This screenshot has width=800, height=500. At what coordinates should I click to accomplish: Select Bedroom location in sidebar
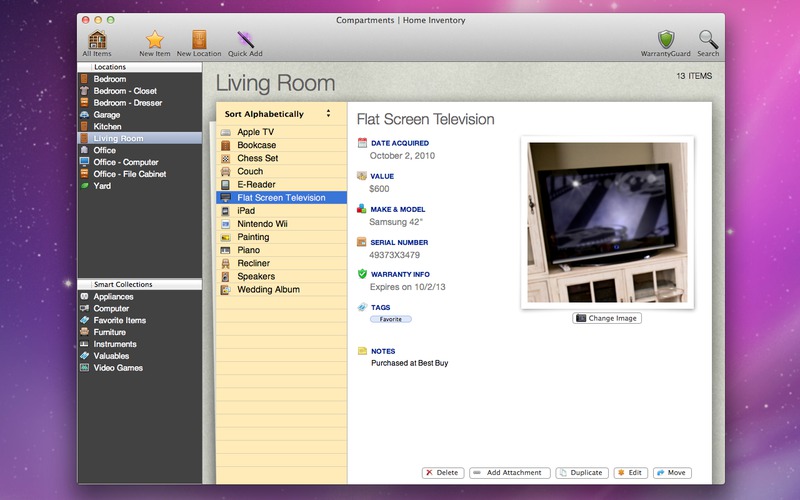[x=139, y=79]
